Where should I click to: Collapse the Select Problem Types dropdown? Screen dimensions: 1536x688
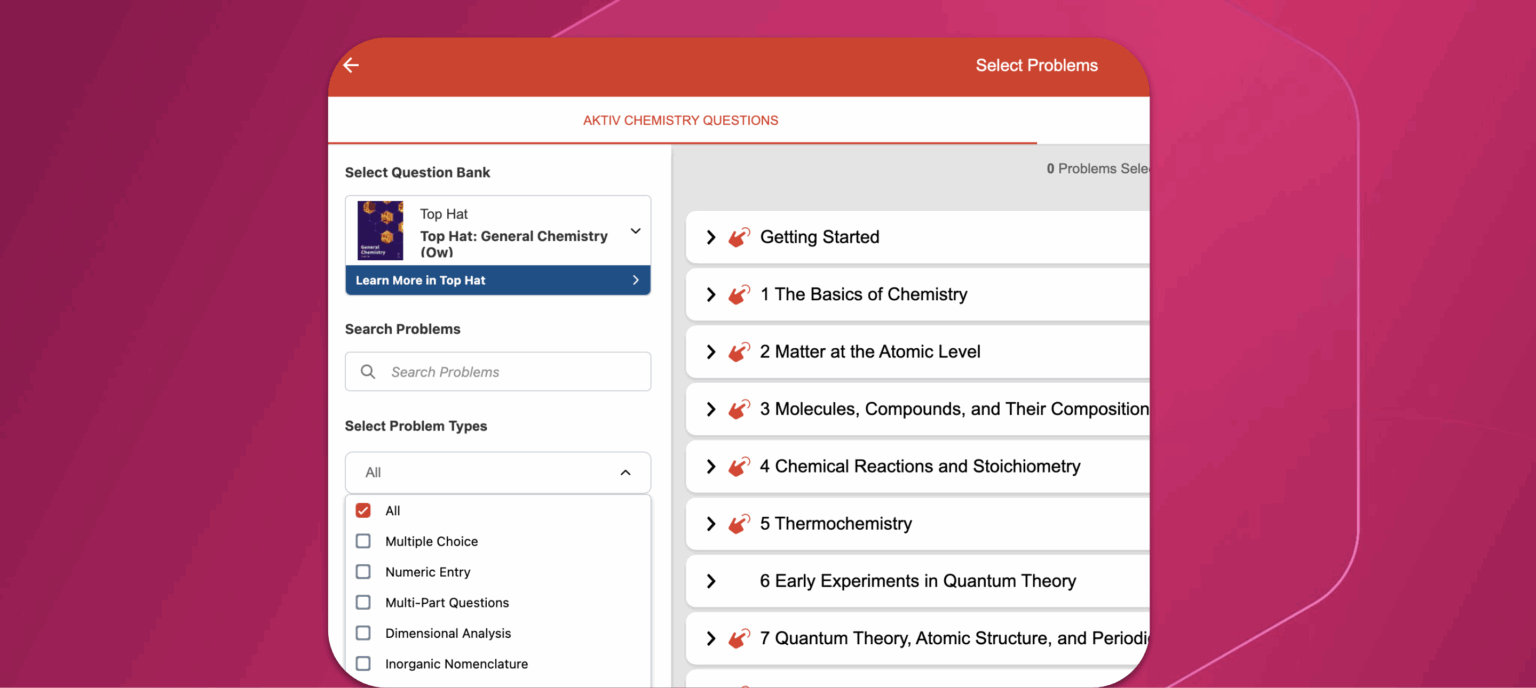[626, 472]
